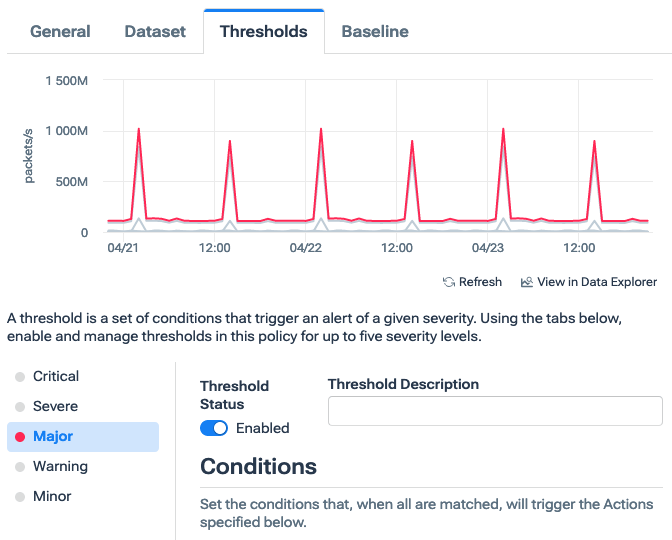Select the Thresholds tab
The width and height of the screenshot is (672, 540).
(263, 31)
